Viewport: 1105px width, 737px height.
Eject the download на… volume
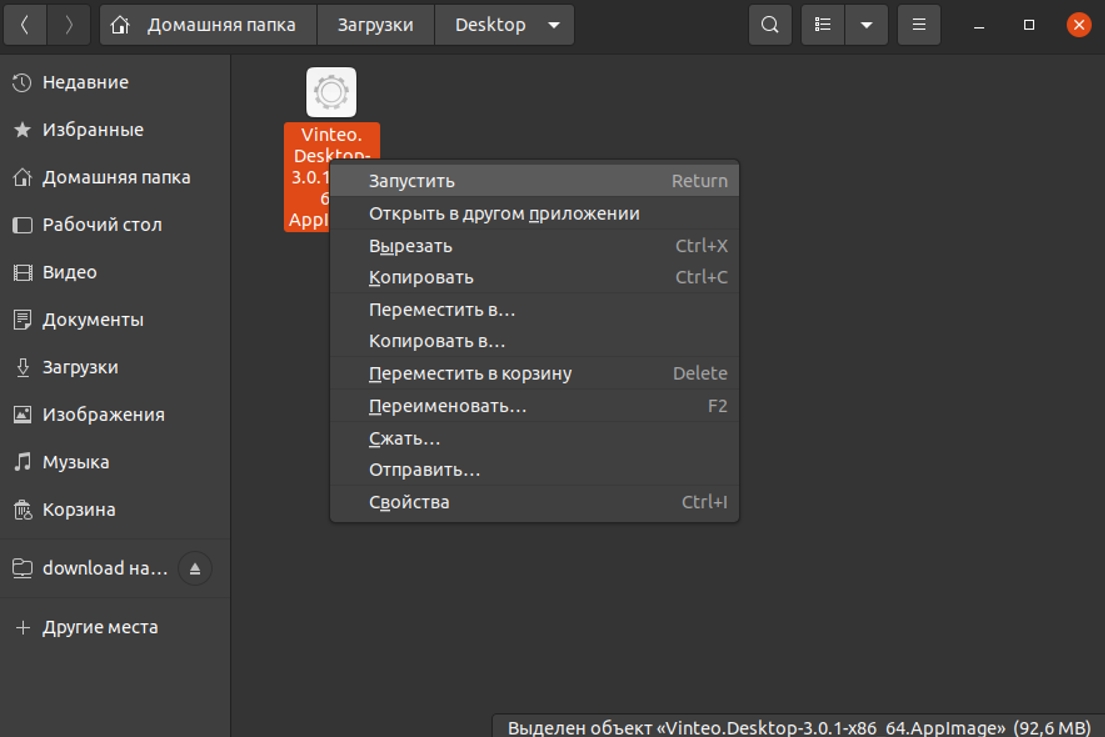(x=195, y=569)
